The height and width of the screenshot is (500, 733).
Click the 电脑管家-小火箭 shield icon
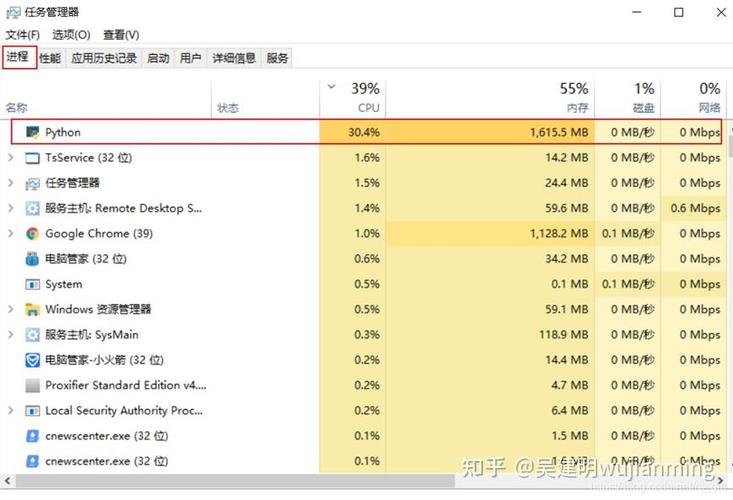pyautogui.click(x=32, y=360)
